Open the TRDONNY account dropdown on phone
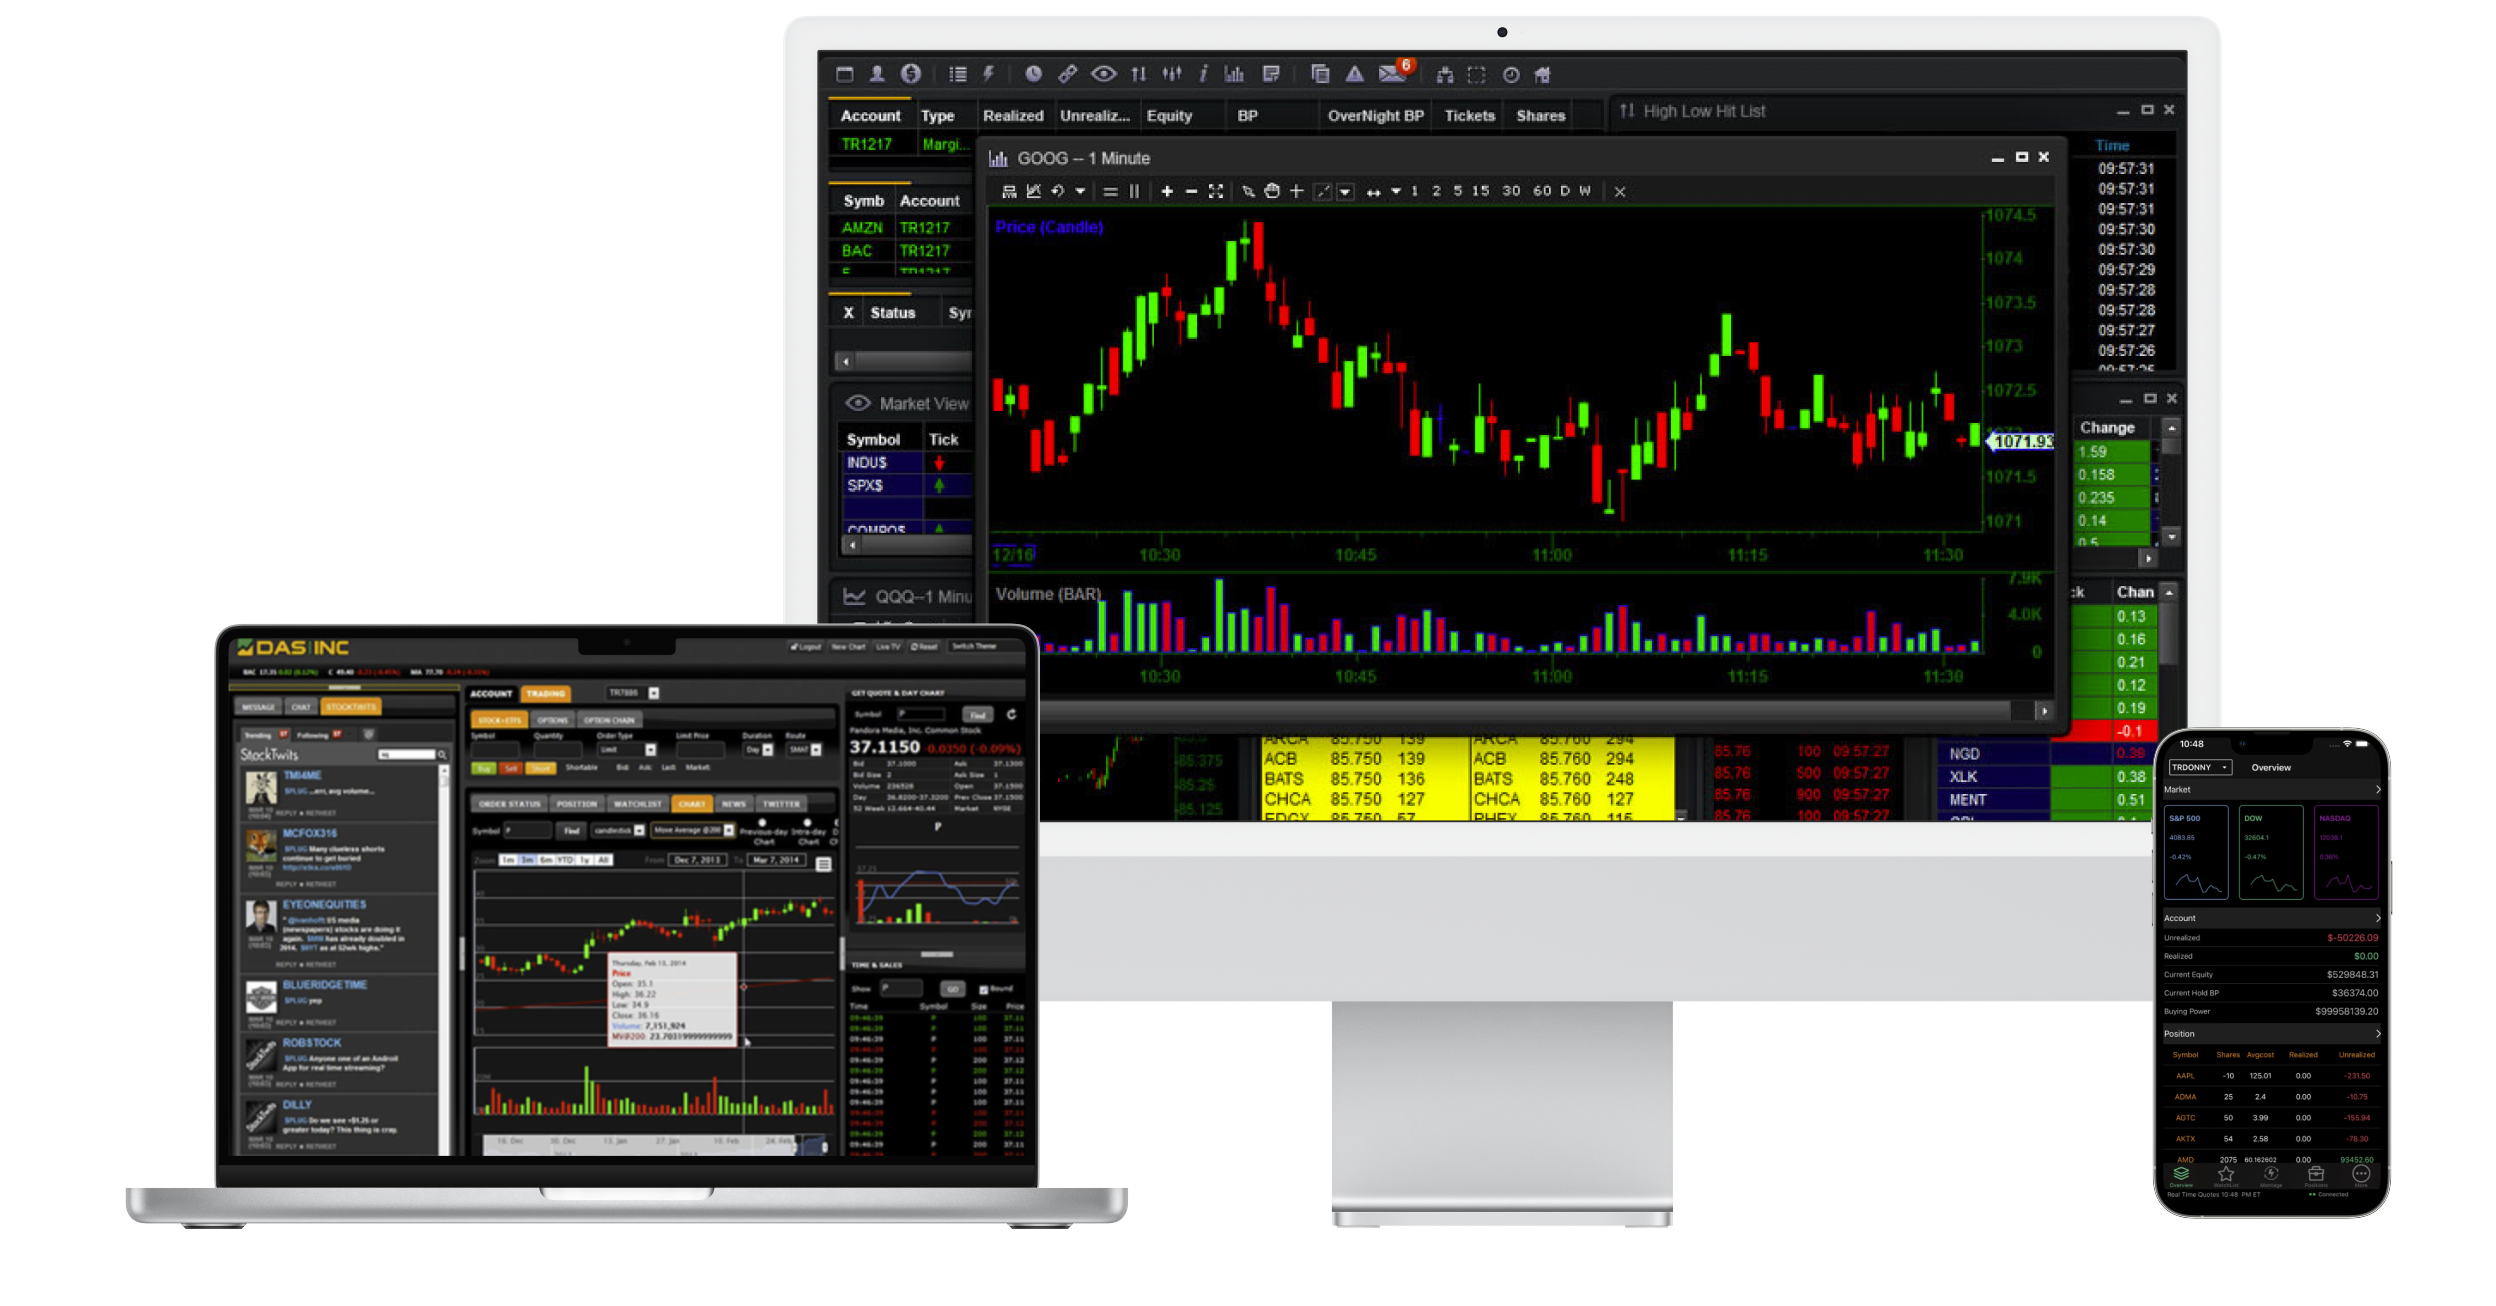Image resolution: width=2496 pixels, height=1306 pixels. click(x=2200, y=767)
